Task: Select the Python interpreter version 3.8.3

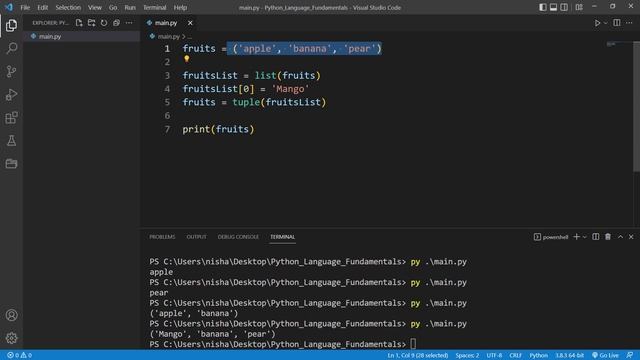Action: pos(569,355)
